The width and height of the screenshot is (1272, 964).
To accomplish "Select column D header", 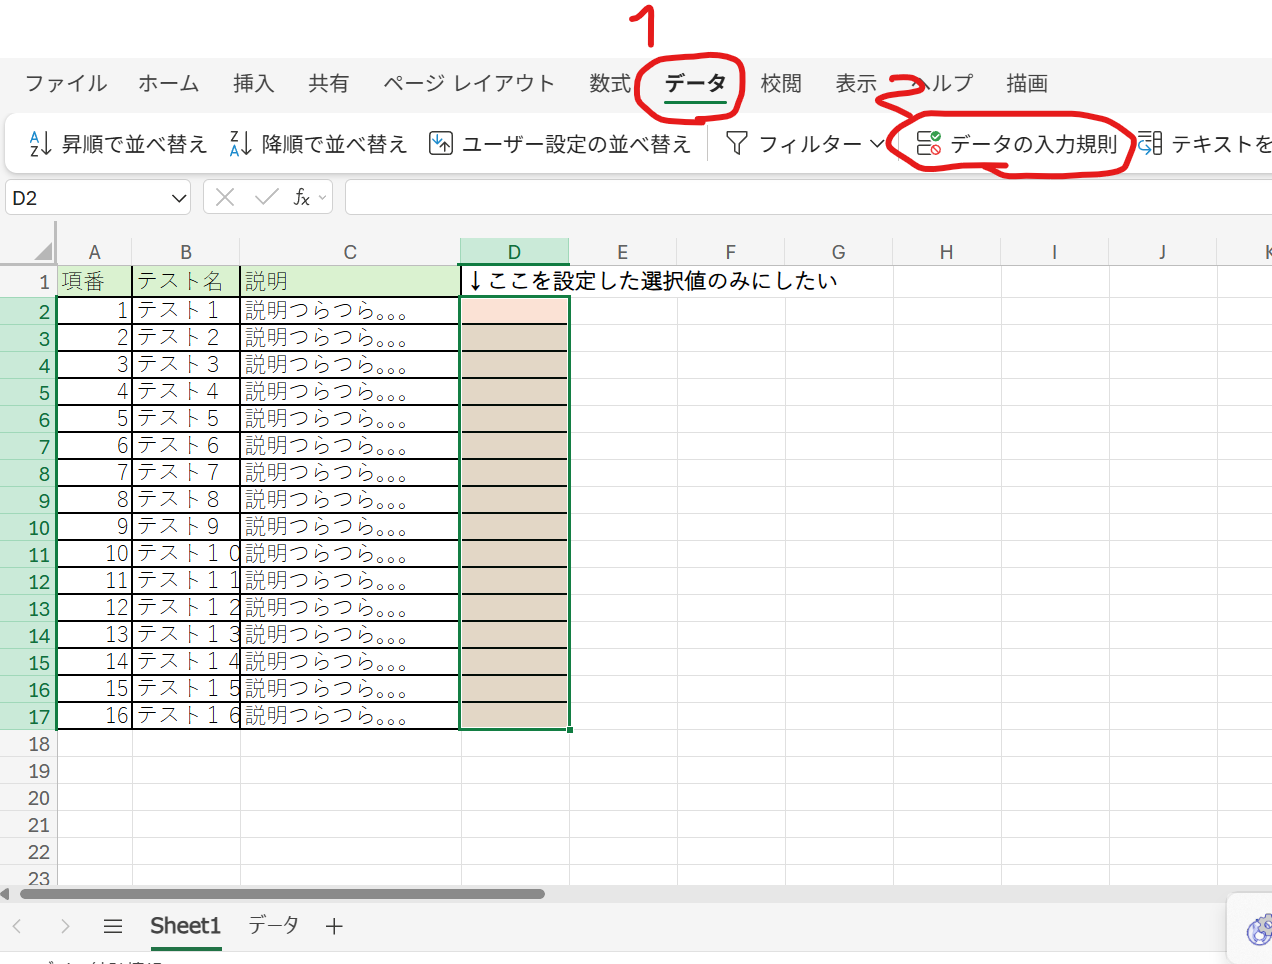I will tap(514, 252).
